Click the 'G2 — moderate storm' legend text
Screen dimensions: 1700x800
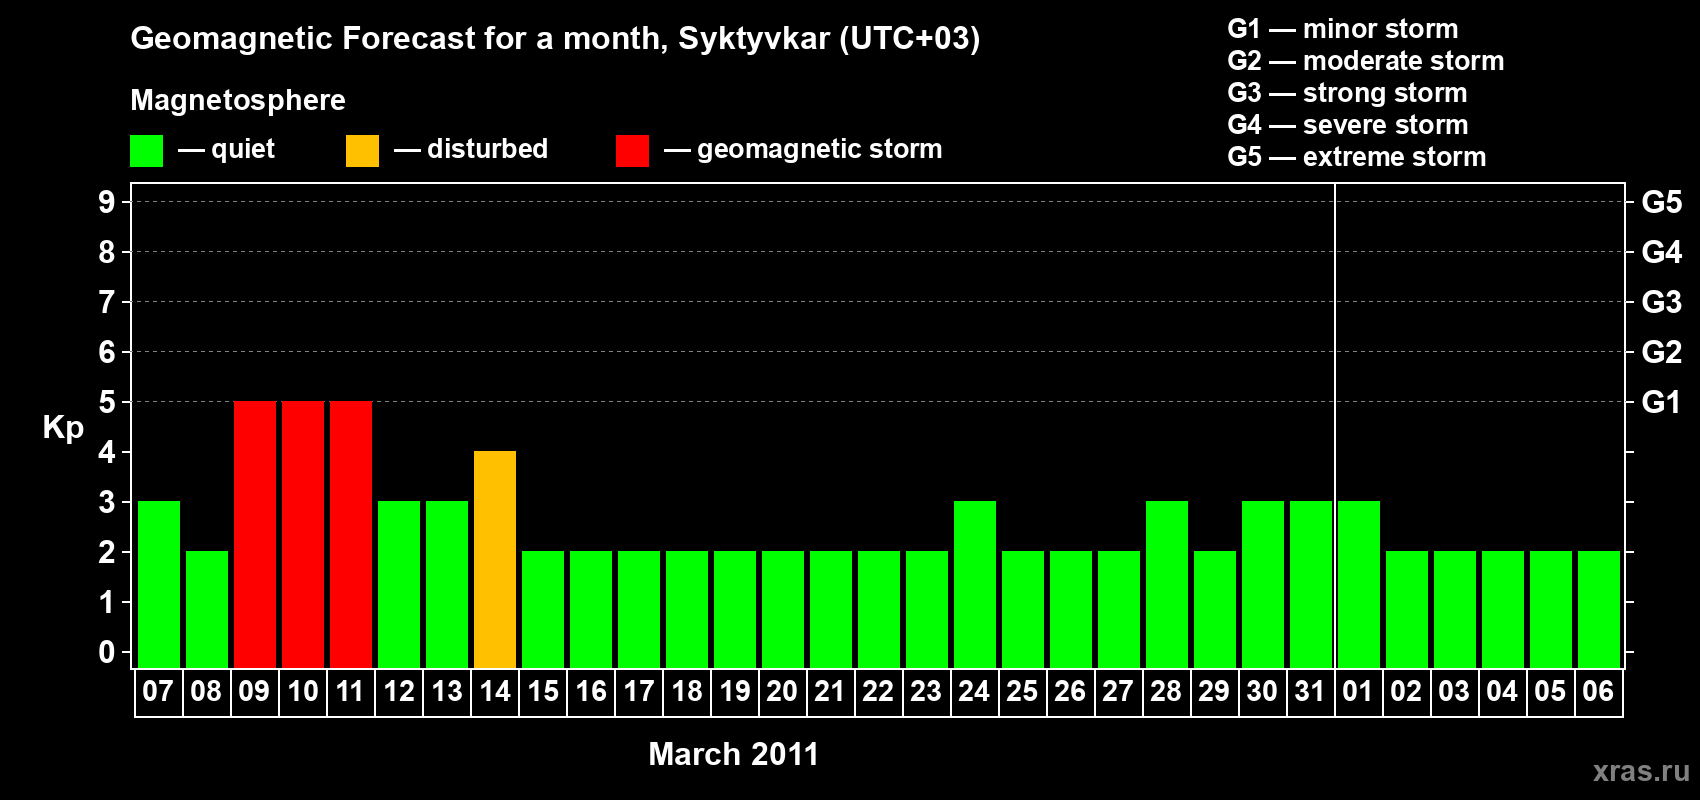pos(1366,61)
